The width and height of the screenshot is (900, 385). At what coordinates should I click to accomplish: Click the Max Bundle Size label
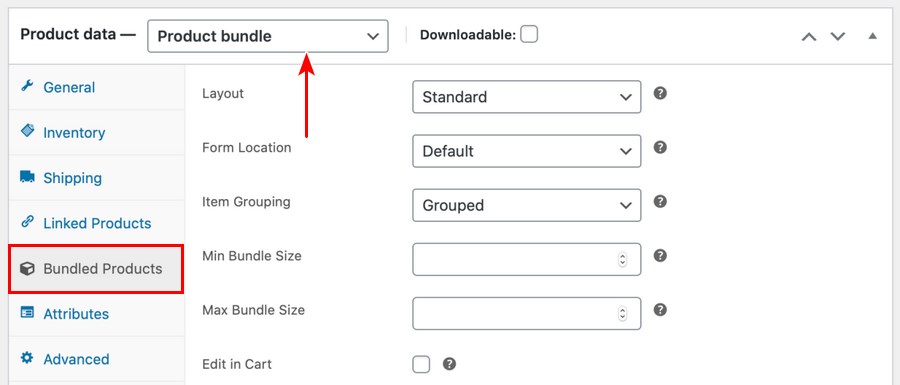(x=253, y=310)
